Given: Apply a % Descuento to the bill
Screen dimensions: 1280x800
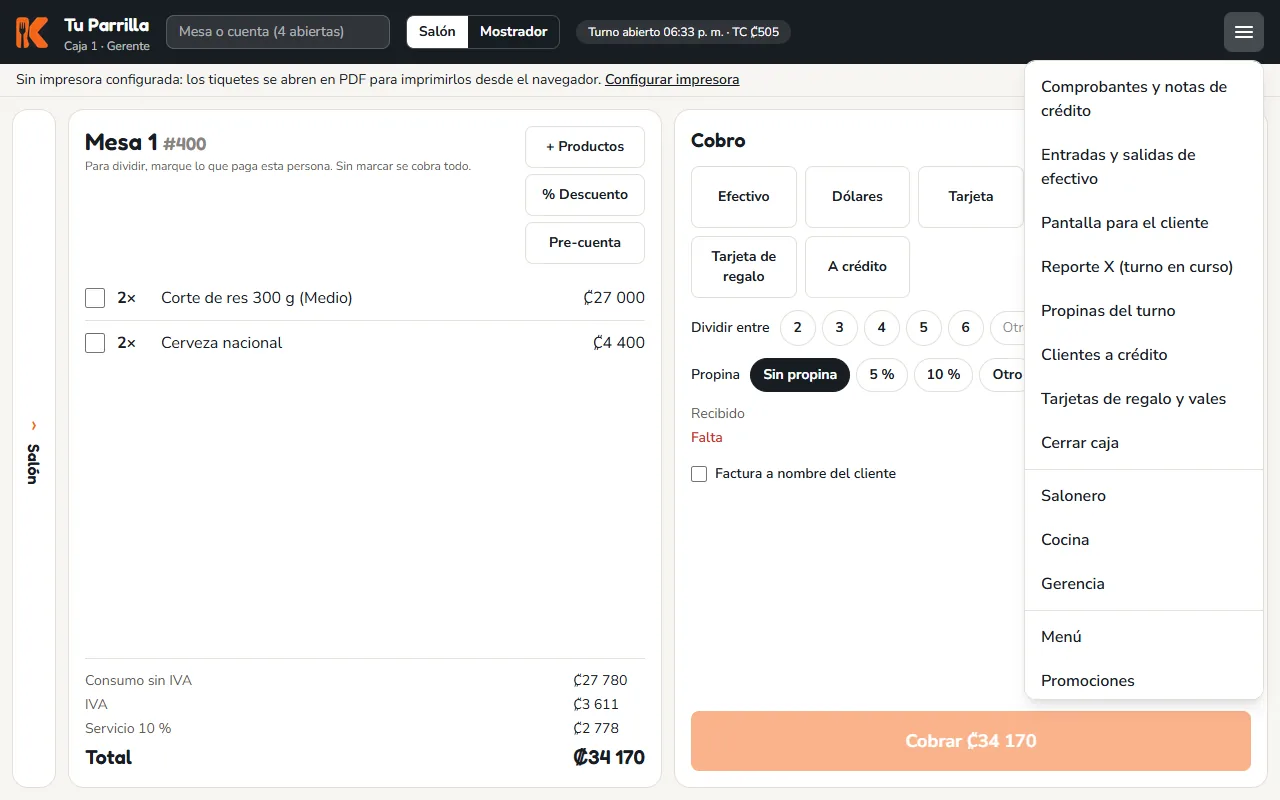Looking at the screenshot, I should tap(585, 195).
